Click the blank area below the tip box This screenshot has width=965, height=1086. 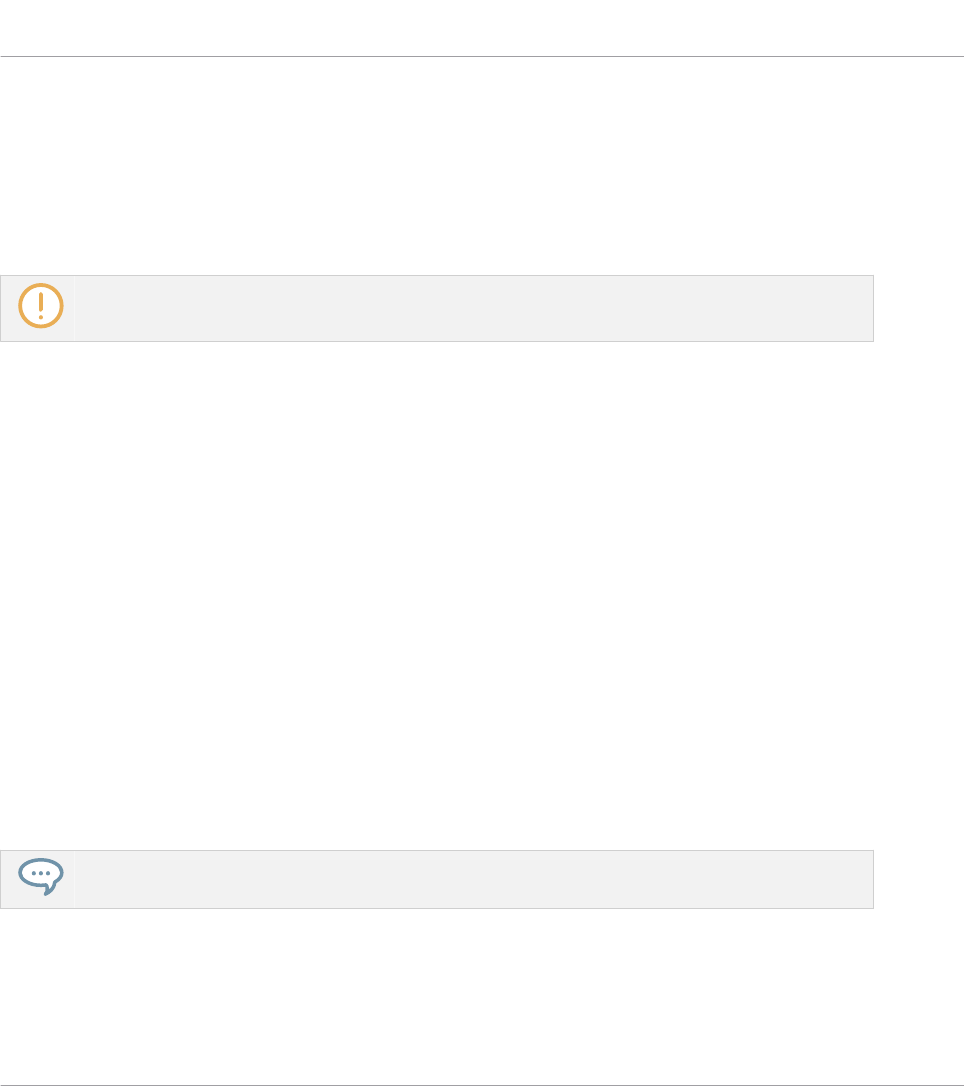pyautogui.click(x=436, y=996)
